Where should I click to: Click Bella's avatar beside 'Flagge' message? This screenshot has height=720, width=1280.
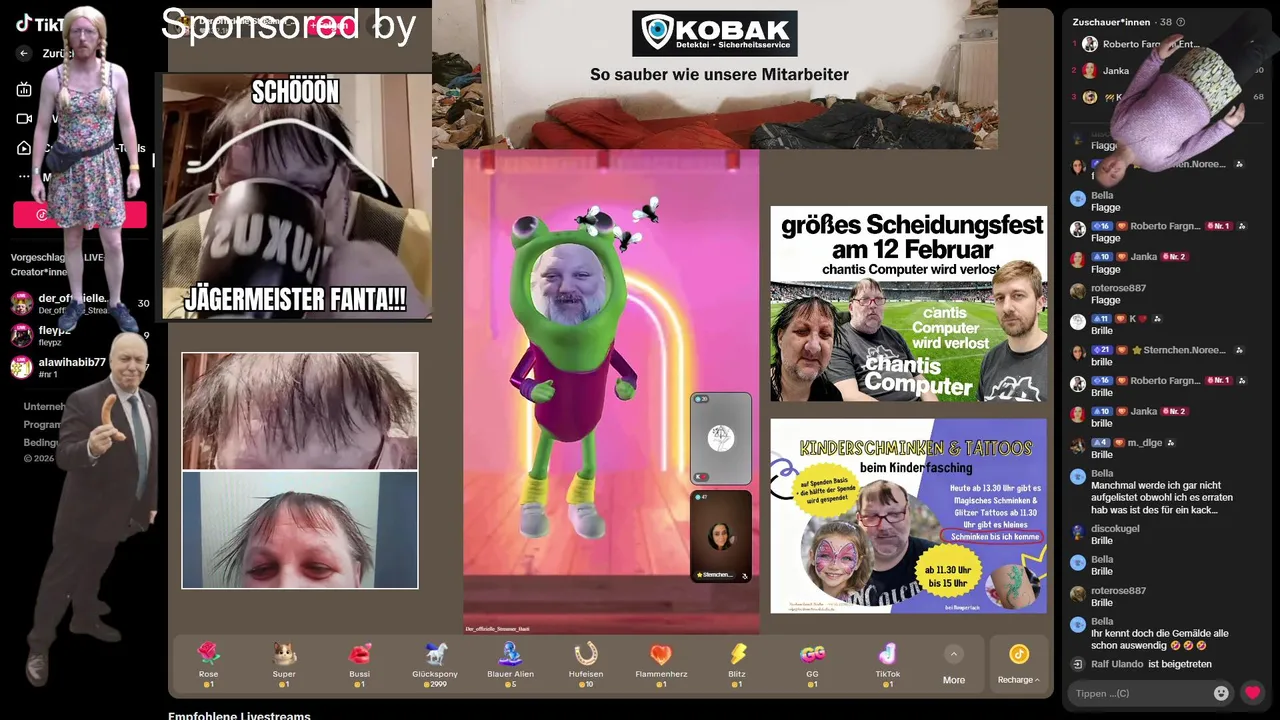tap(1078, 198)
